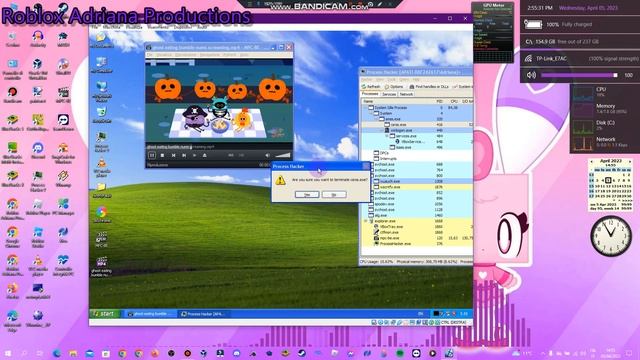640x360 pixels.
Task: Open Options in Process Hacker toolbar
Action: click(394, 87)
